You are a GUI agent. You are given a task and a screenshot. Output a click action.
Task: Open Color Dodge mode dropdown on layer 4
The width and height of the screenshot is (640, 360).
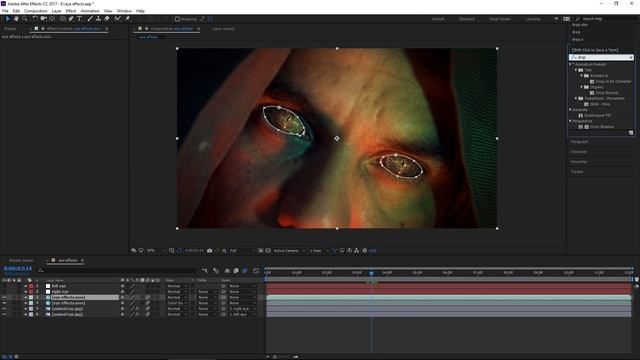coord(178,303)
